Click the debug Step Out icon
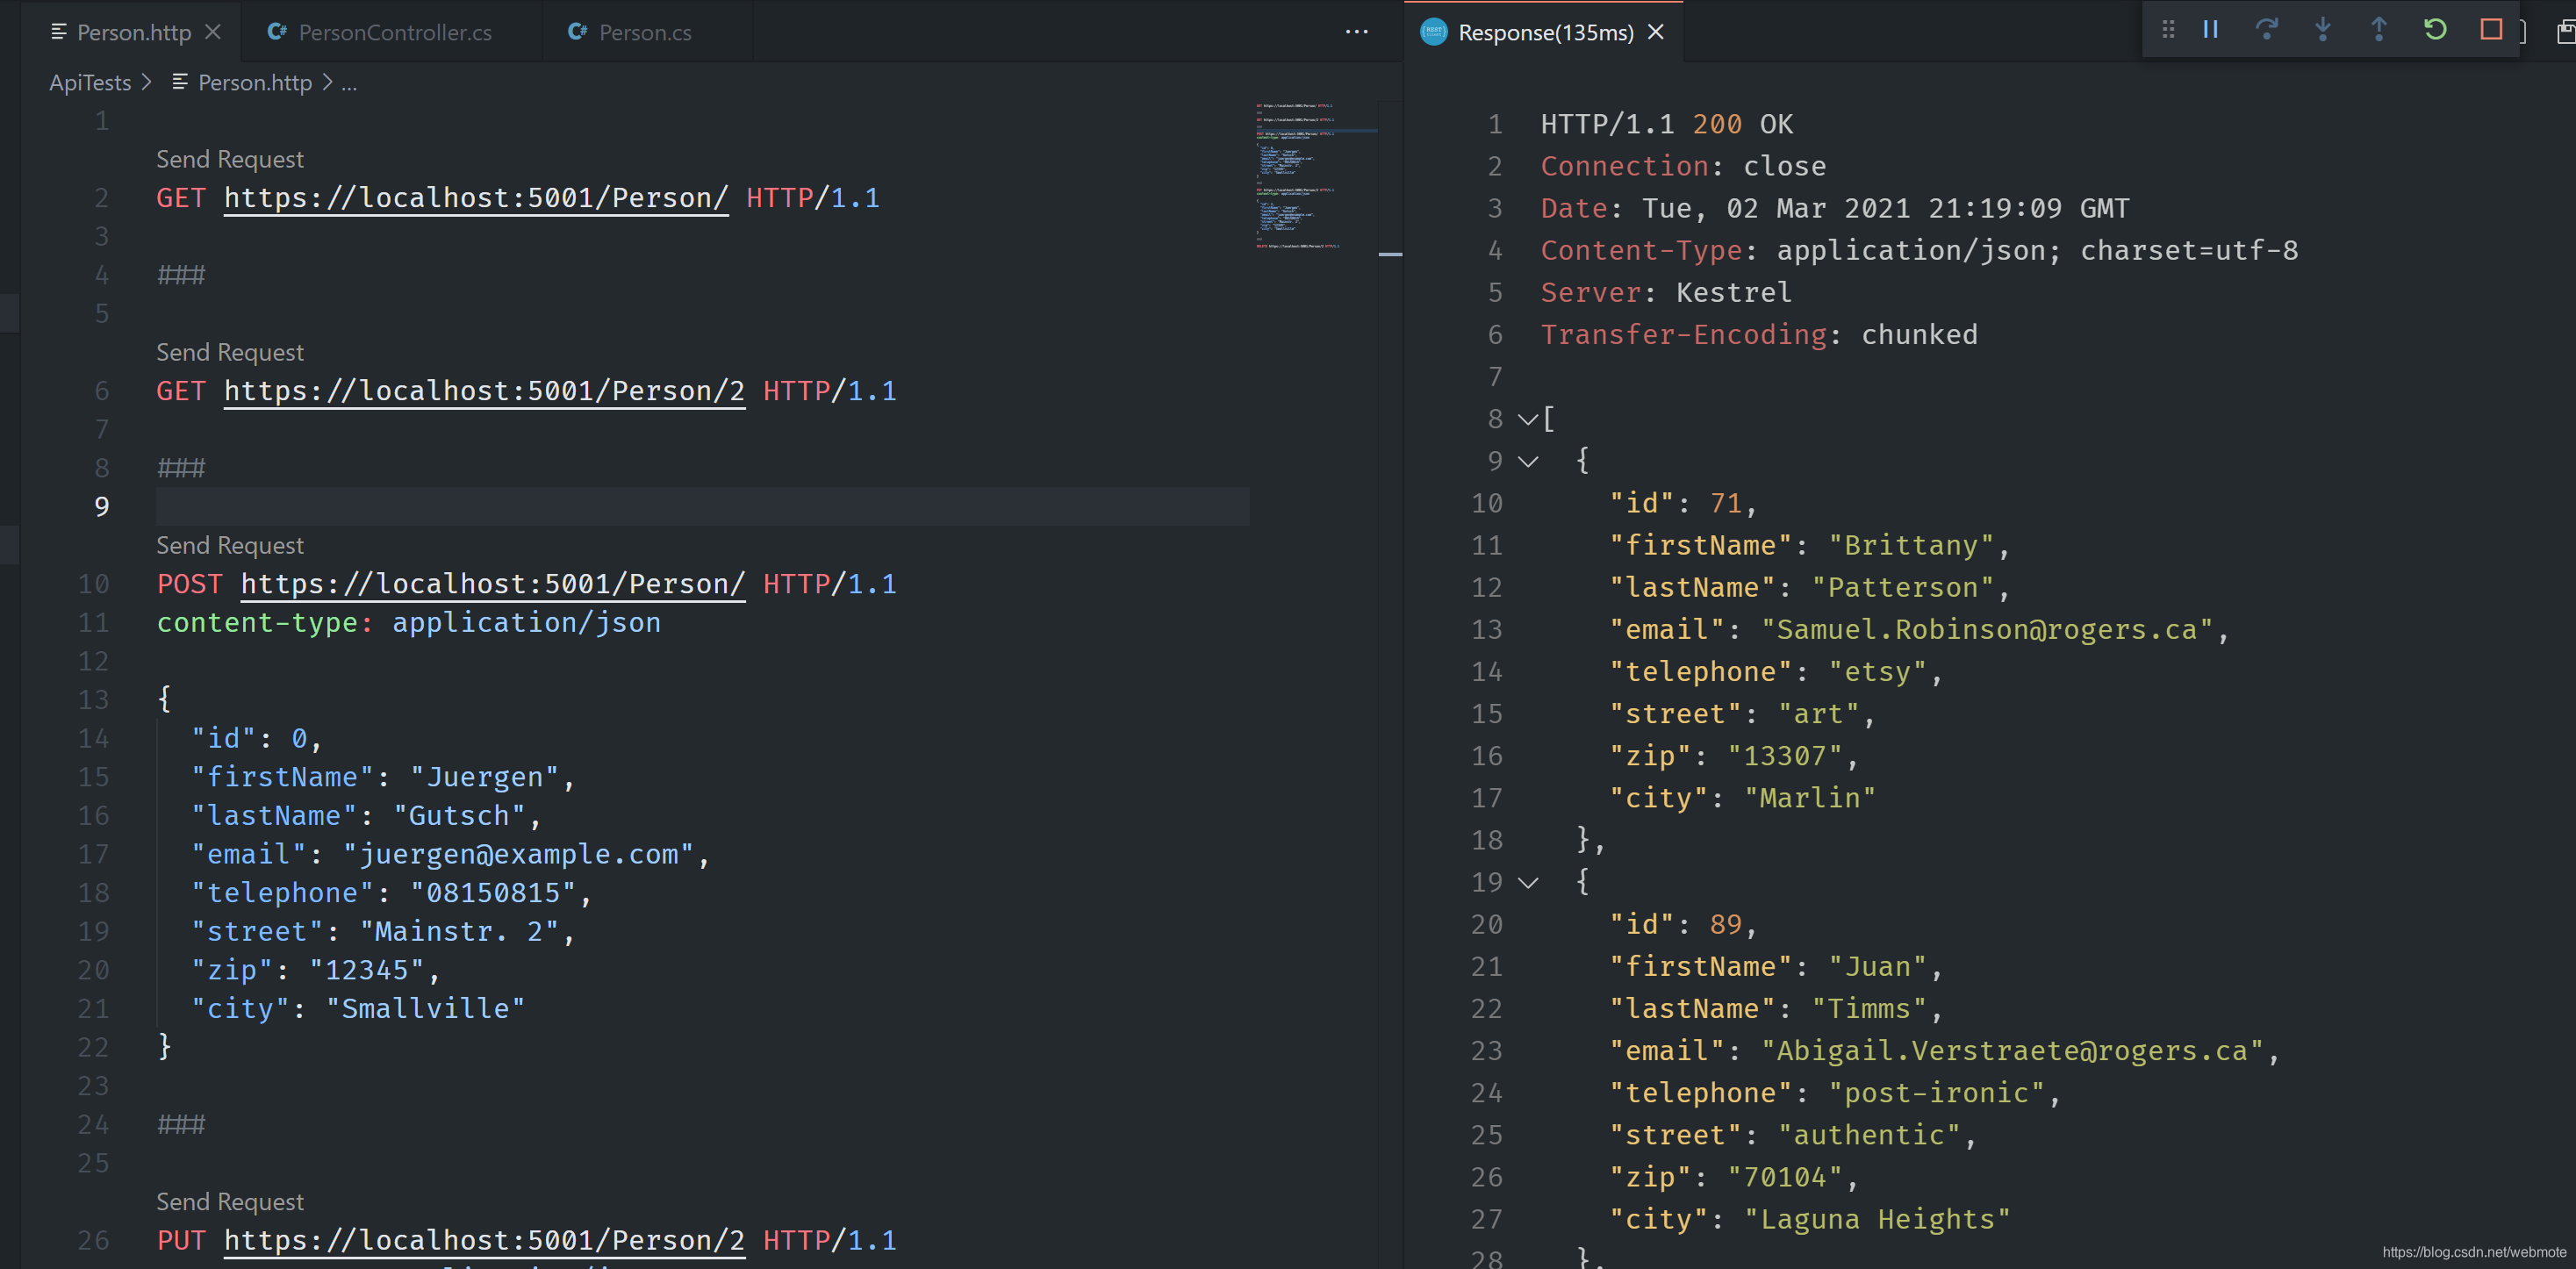This screenshot has height=1269, width=2576. 2378,30
